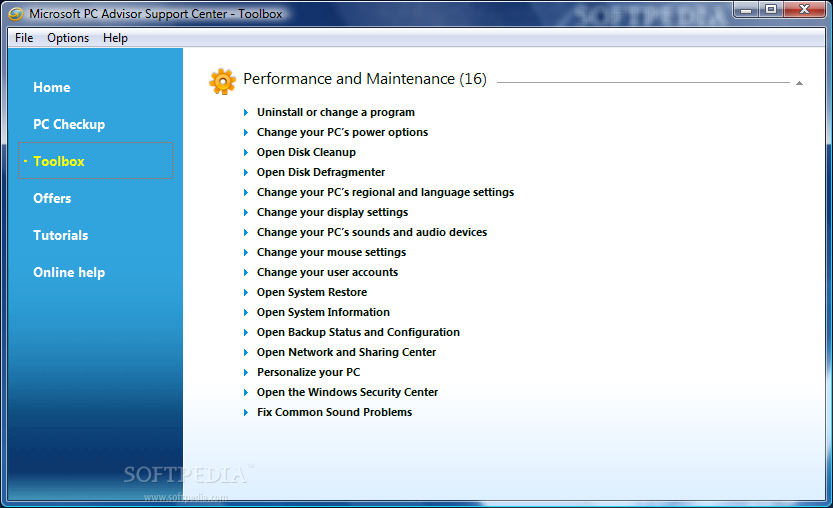This screenshot has width=833, height=508.
Task: Launch Open Disk Cleanup
Action: [306, 153]
